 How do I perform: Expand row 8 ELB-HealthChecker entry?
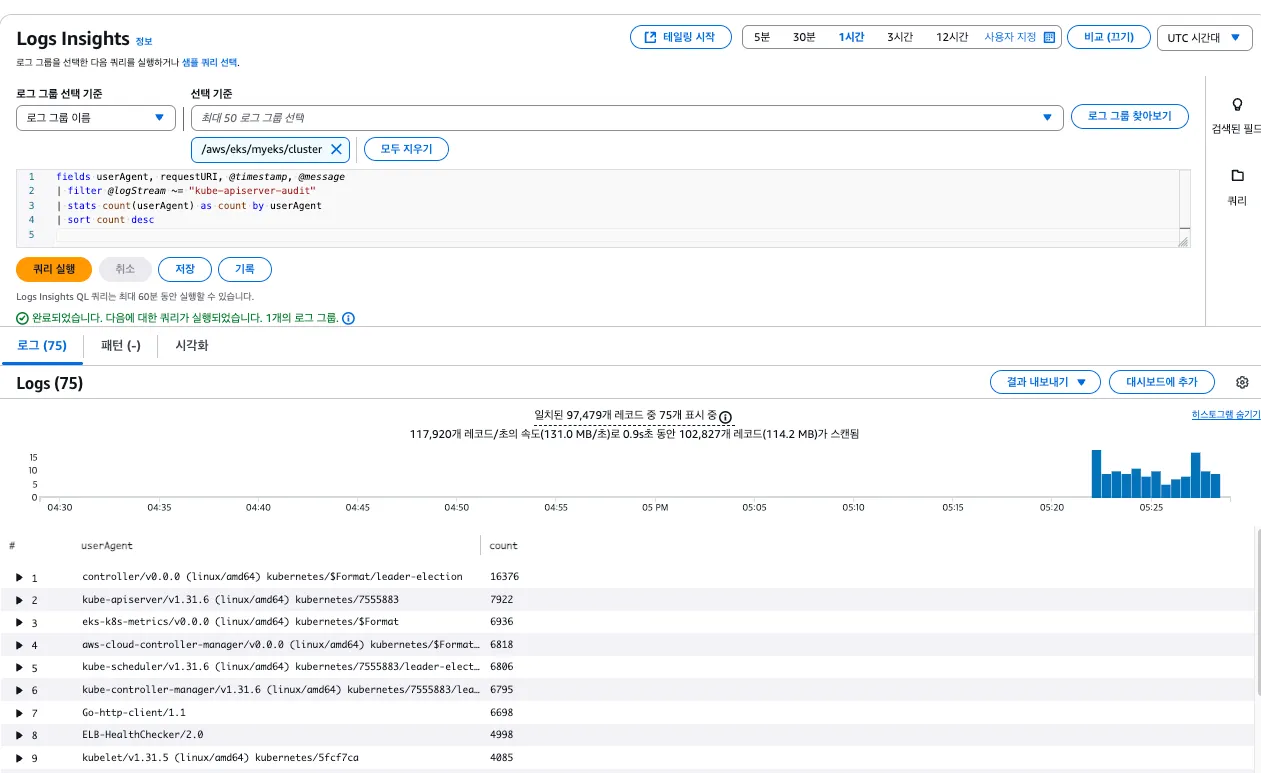click(19, 736)
